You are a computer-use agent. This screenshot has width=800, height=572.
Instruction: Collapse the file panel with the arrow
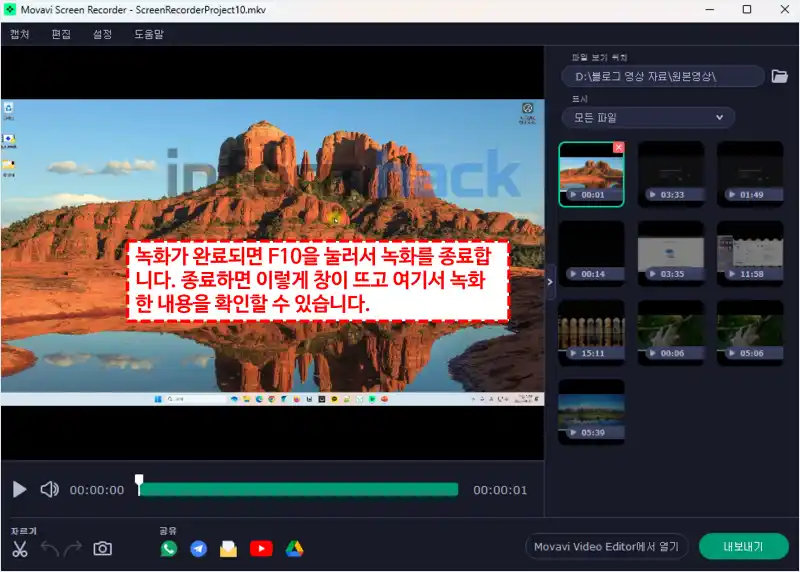(x=550, y=282)
